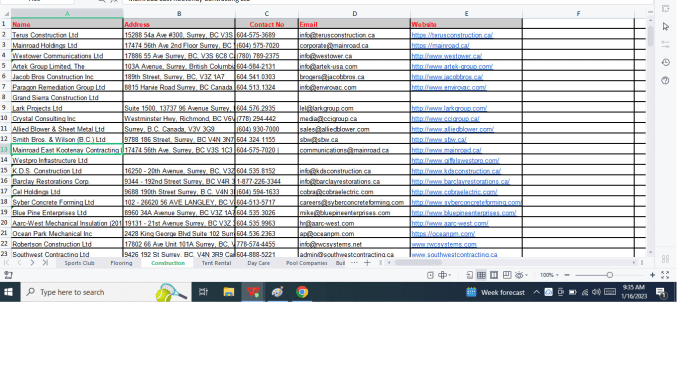Open the Windows Start menu

click(x=8, y=292)
